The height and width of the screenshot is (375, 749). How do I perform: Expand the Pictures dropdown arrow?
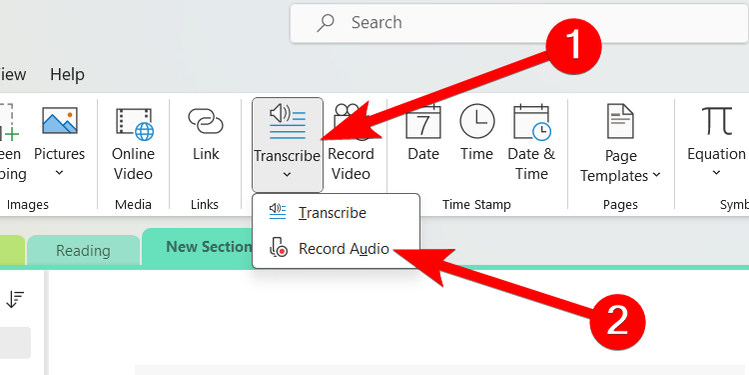[60, 173]
